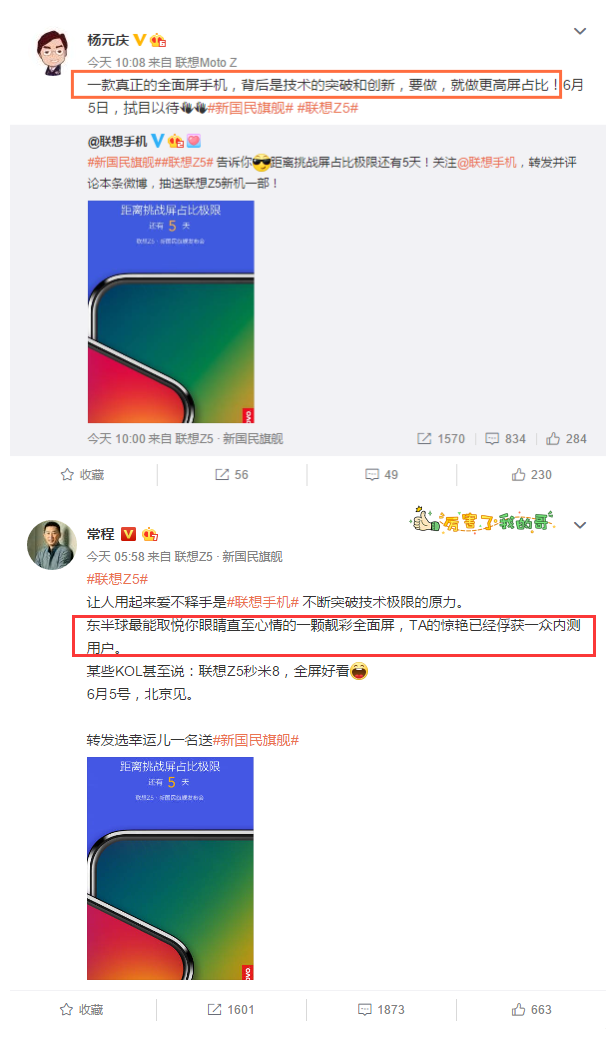
Task: Open comments showing 49
Action: pyautogui.click(x=382, y=474)
